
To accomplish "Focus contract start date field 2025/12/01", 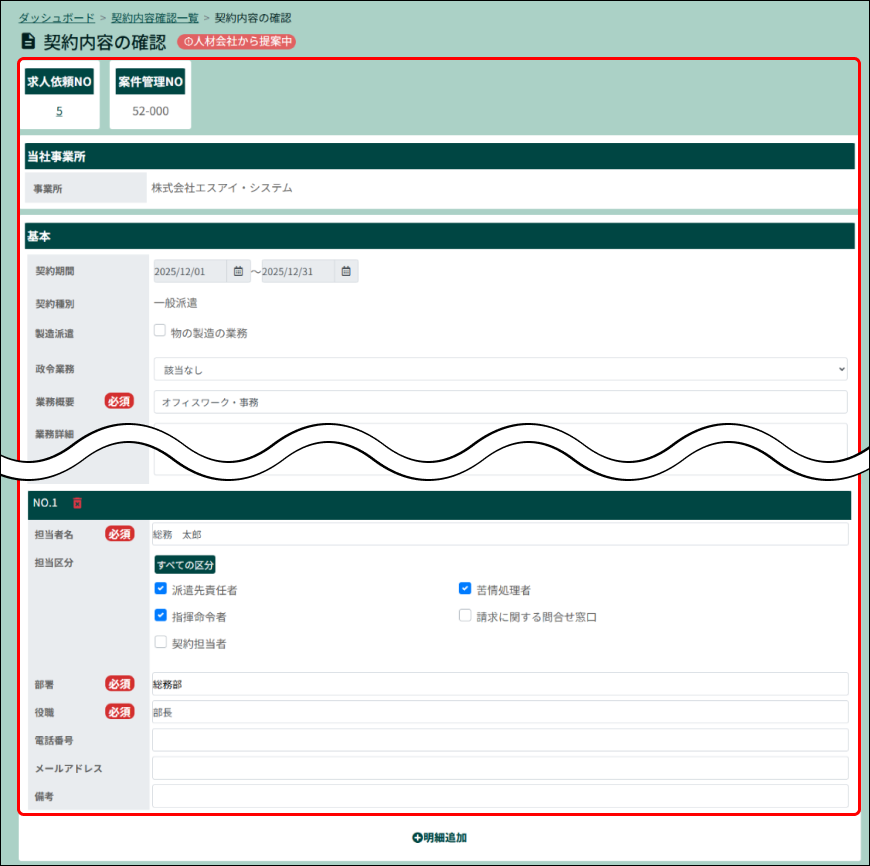I will (x=190, y=271).
